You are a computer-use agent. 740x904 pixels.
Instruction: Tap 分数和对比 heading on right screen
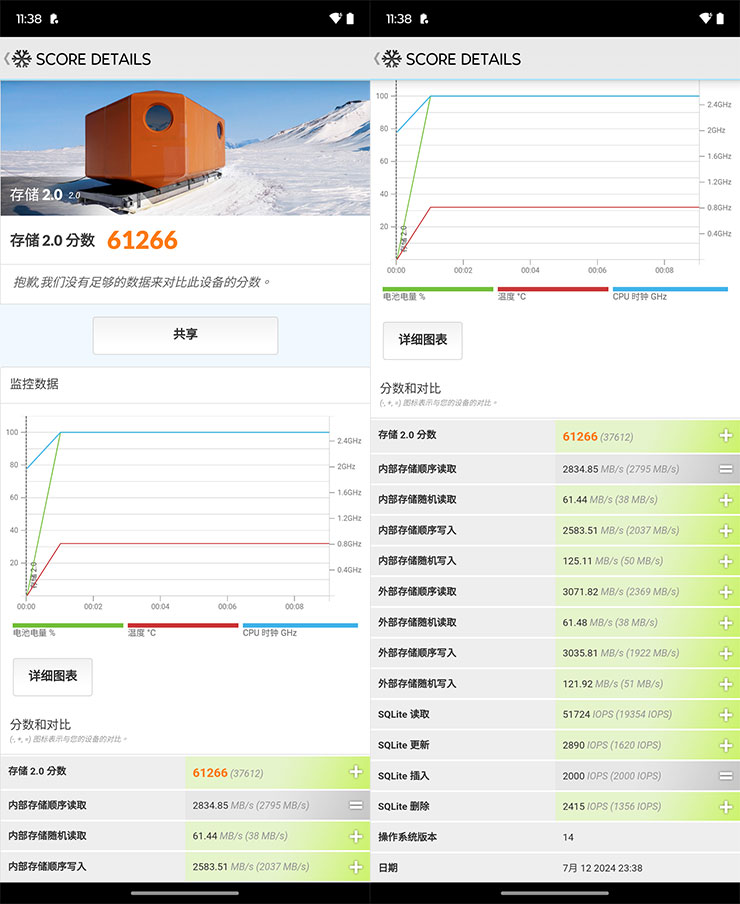tap(410, 388)
